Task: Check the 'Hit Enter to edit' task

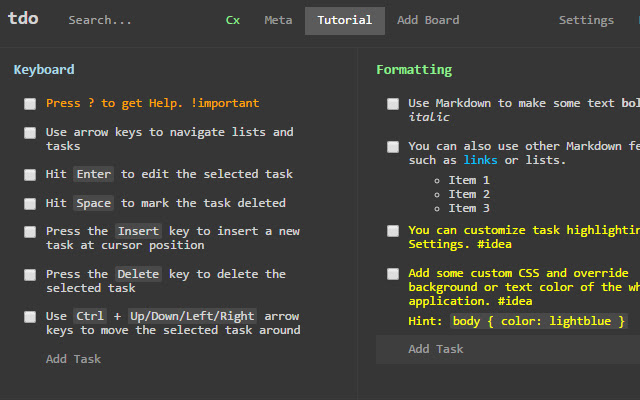Action: click(x=30, y=175)
